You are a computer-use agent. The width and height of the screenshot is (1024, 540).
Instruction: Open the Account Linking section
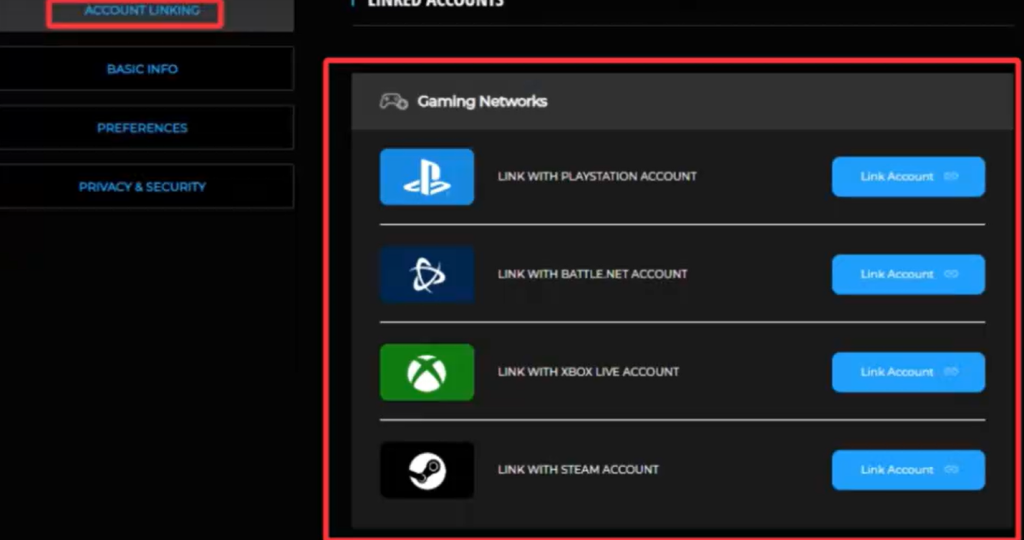[142, 11]
